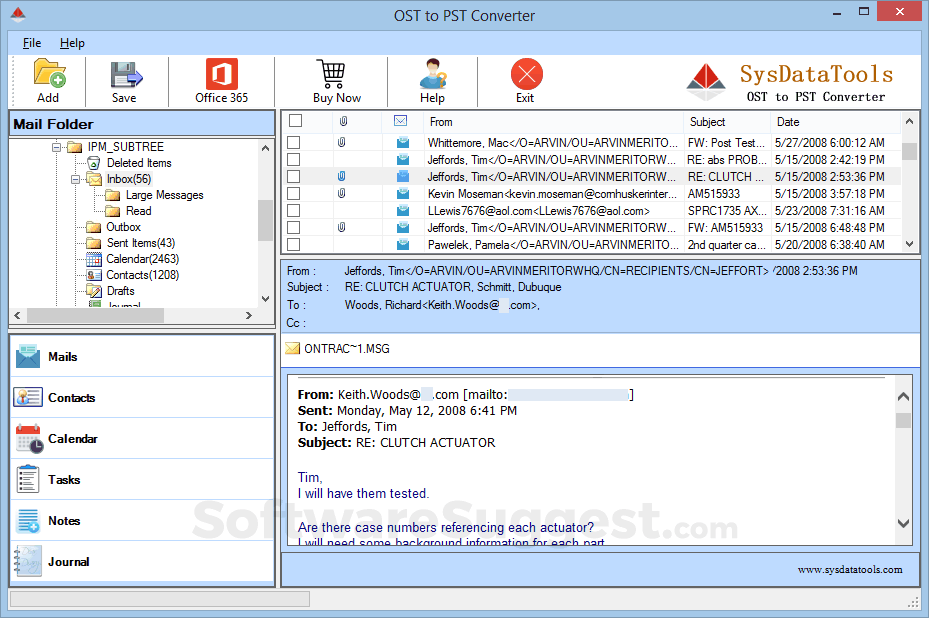The height and width of the screenshot is (618, 929).
Task: Click the red Exit icon
Action: [526, 75]
